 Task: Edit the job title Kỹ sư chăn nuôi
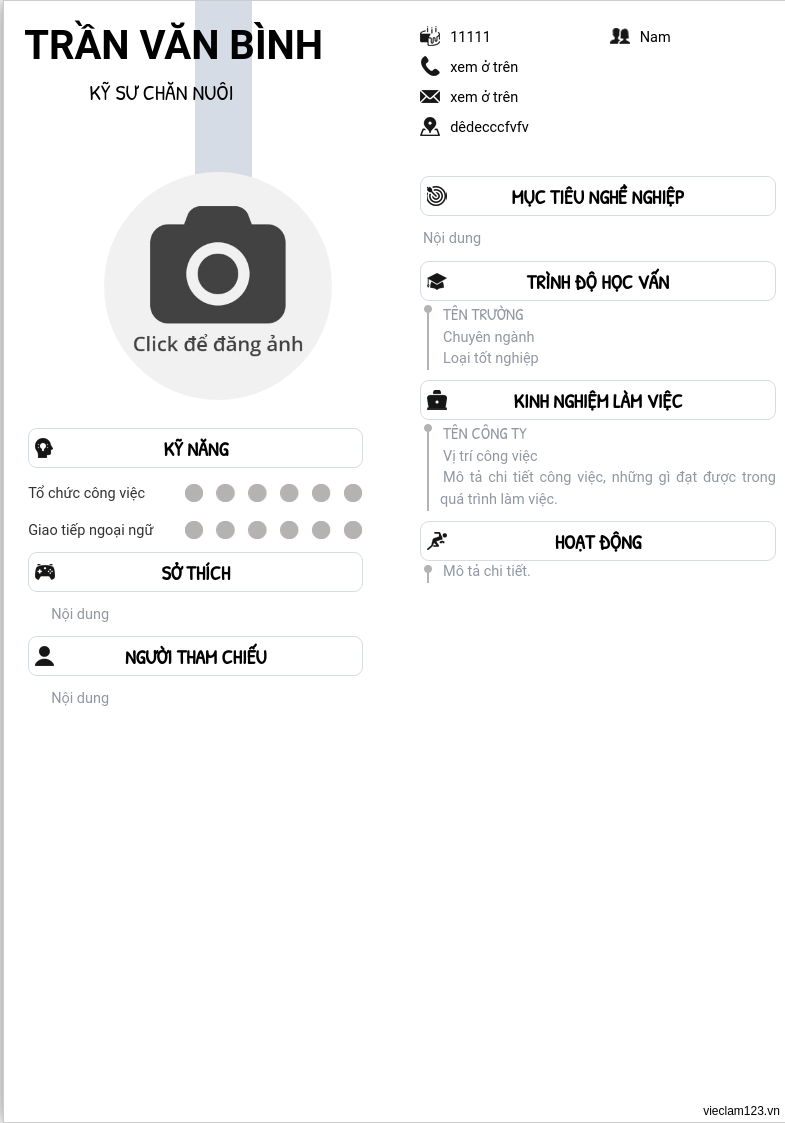pyautogui.click(x=161, y=93)
